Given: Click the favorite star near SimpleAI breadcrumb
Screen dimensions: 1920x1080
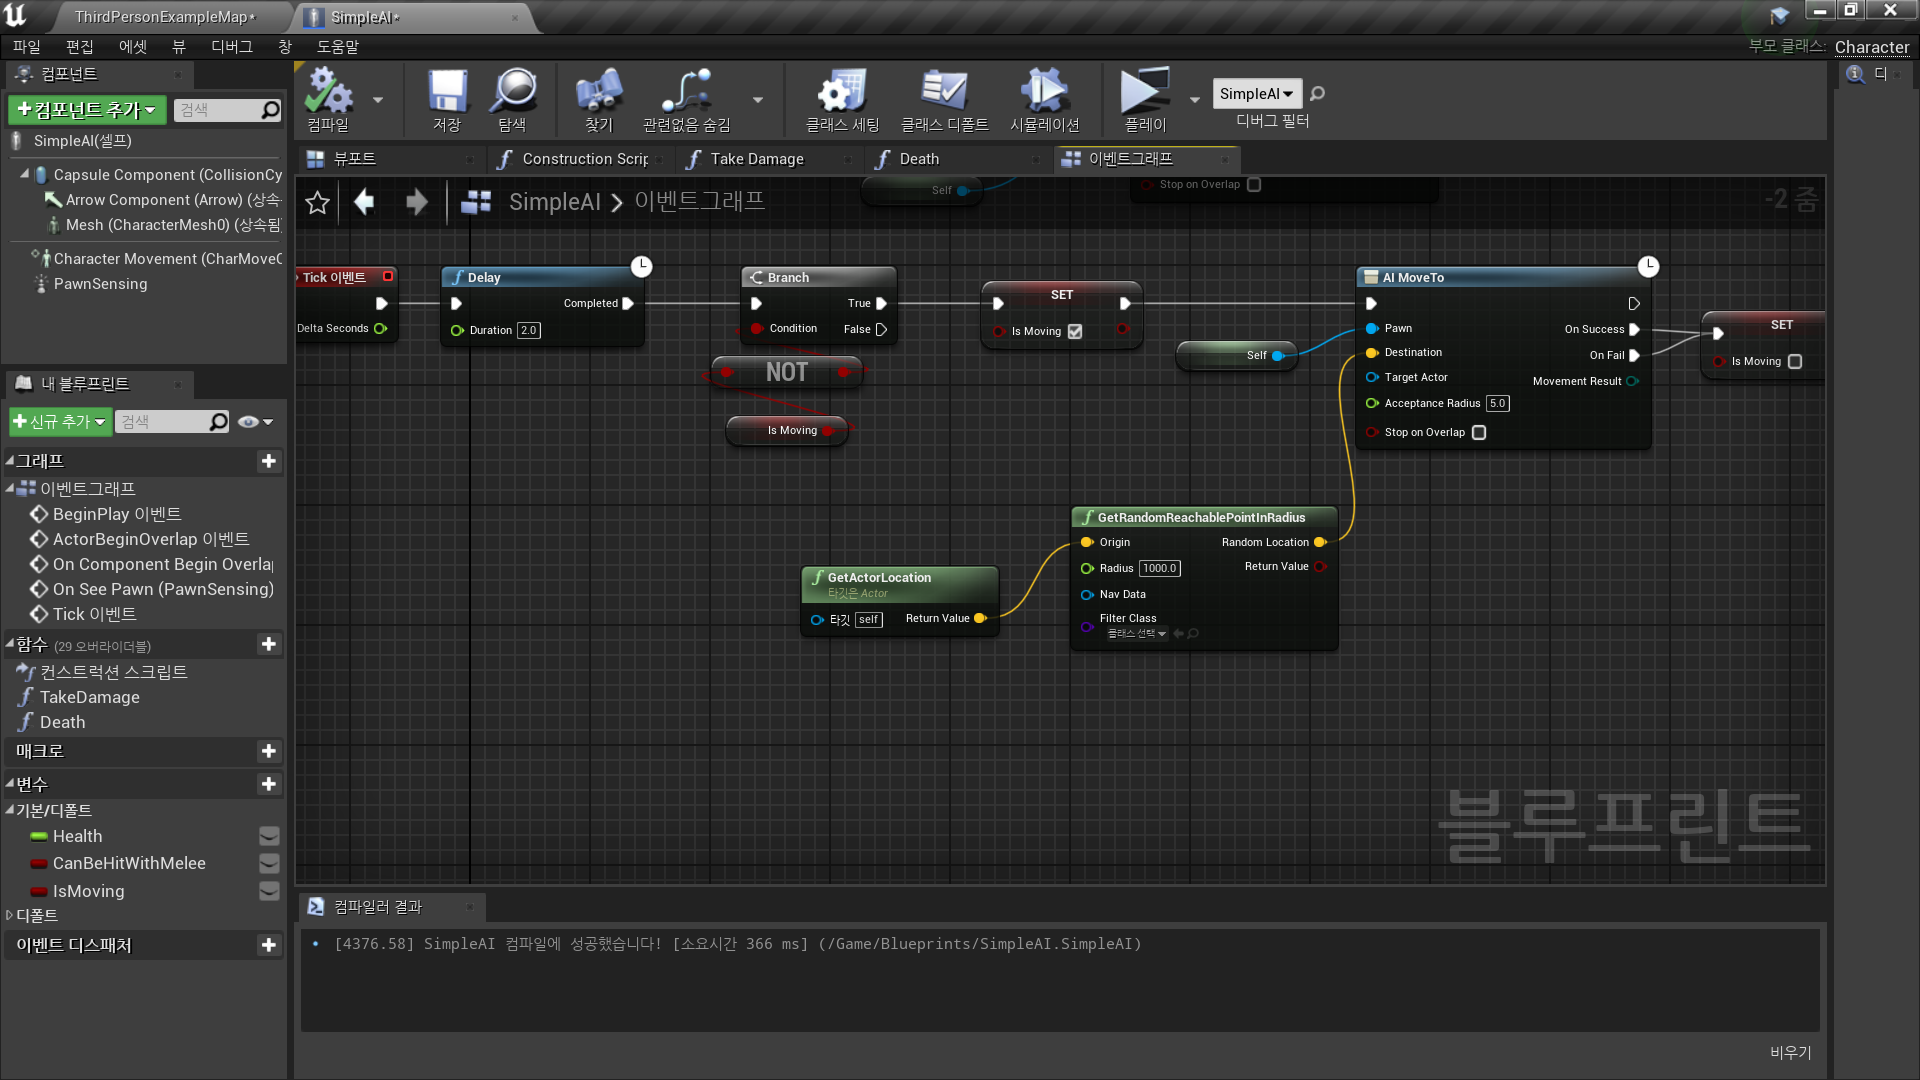Looking at the screenshot, I should [317, 202].
